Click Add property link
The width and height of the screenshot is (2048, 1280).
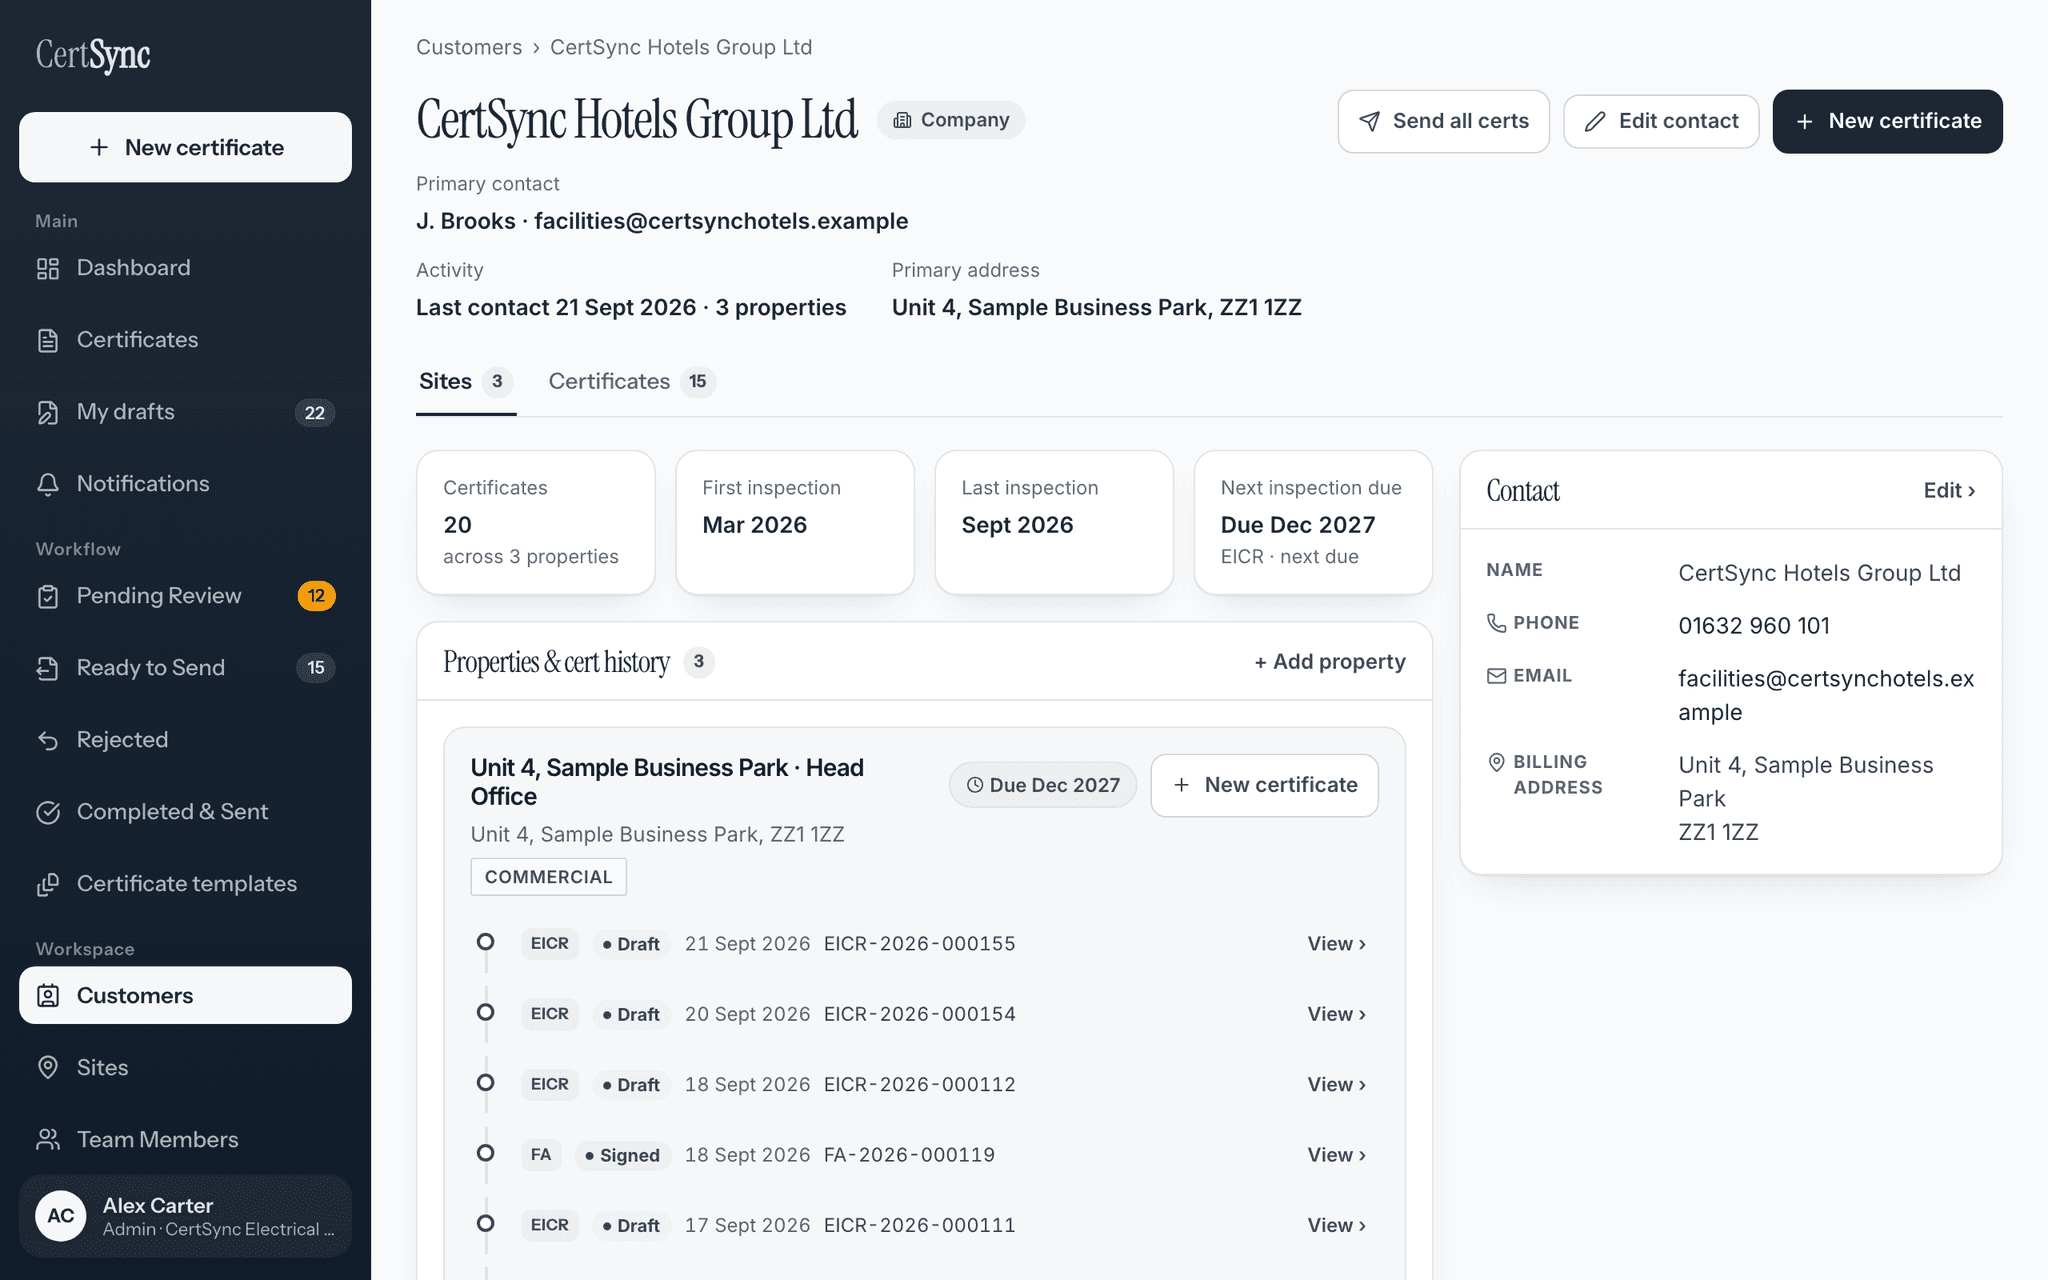(1330, 662)
